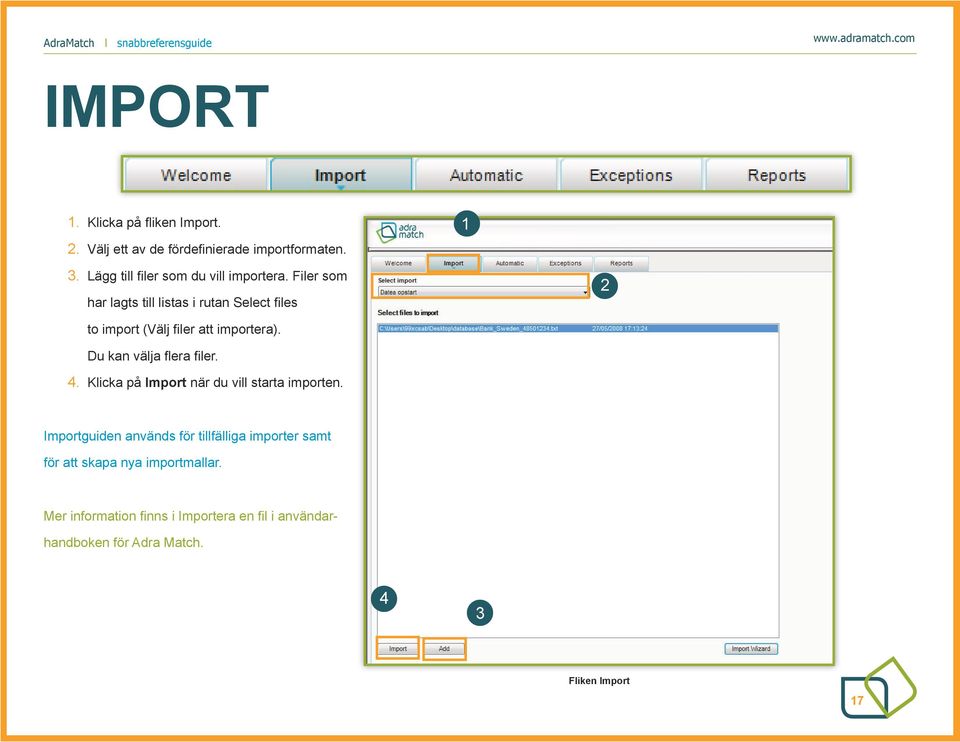This screenshot has height=742, width=960.
Task: Open Exceptions in the large tab banner
Action: click(x=631, y=175)
